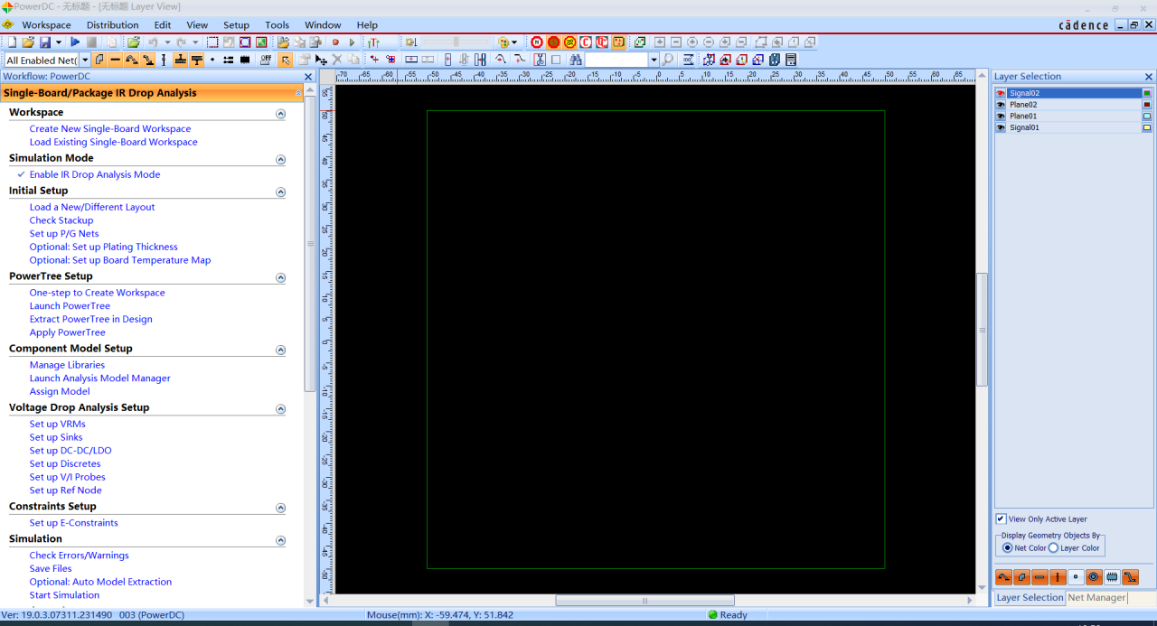Select the Net Color radio button
The height and width of the screenshot is (626, 1157).
coord(1007,548)
